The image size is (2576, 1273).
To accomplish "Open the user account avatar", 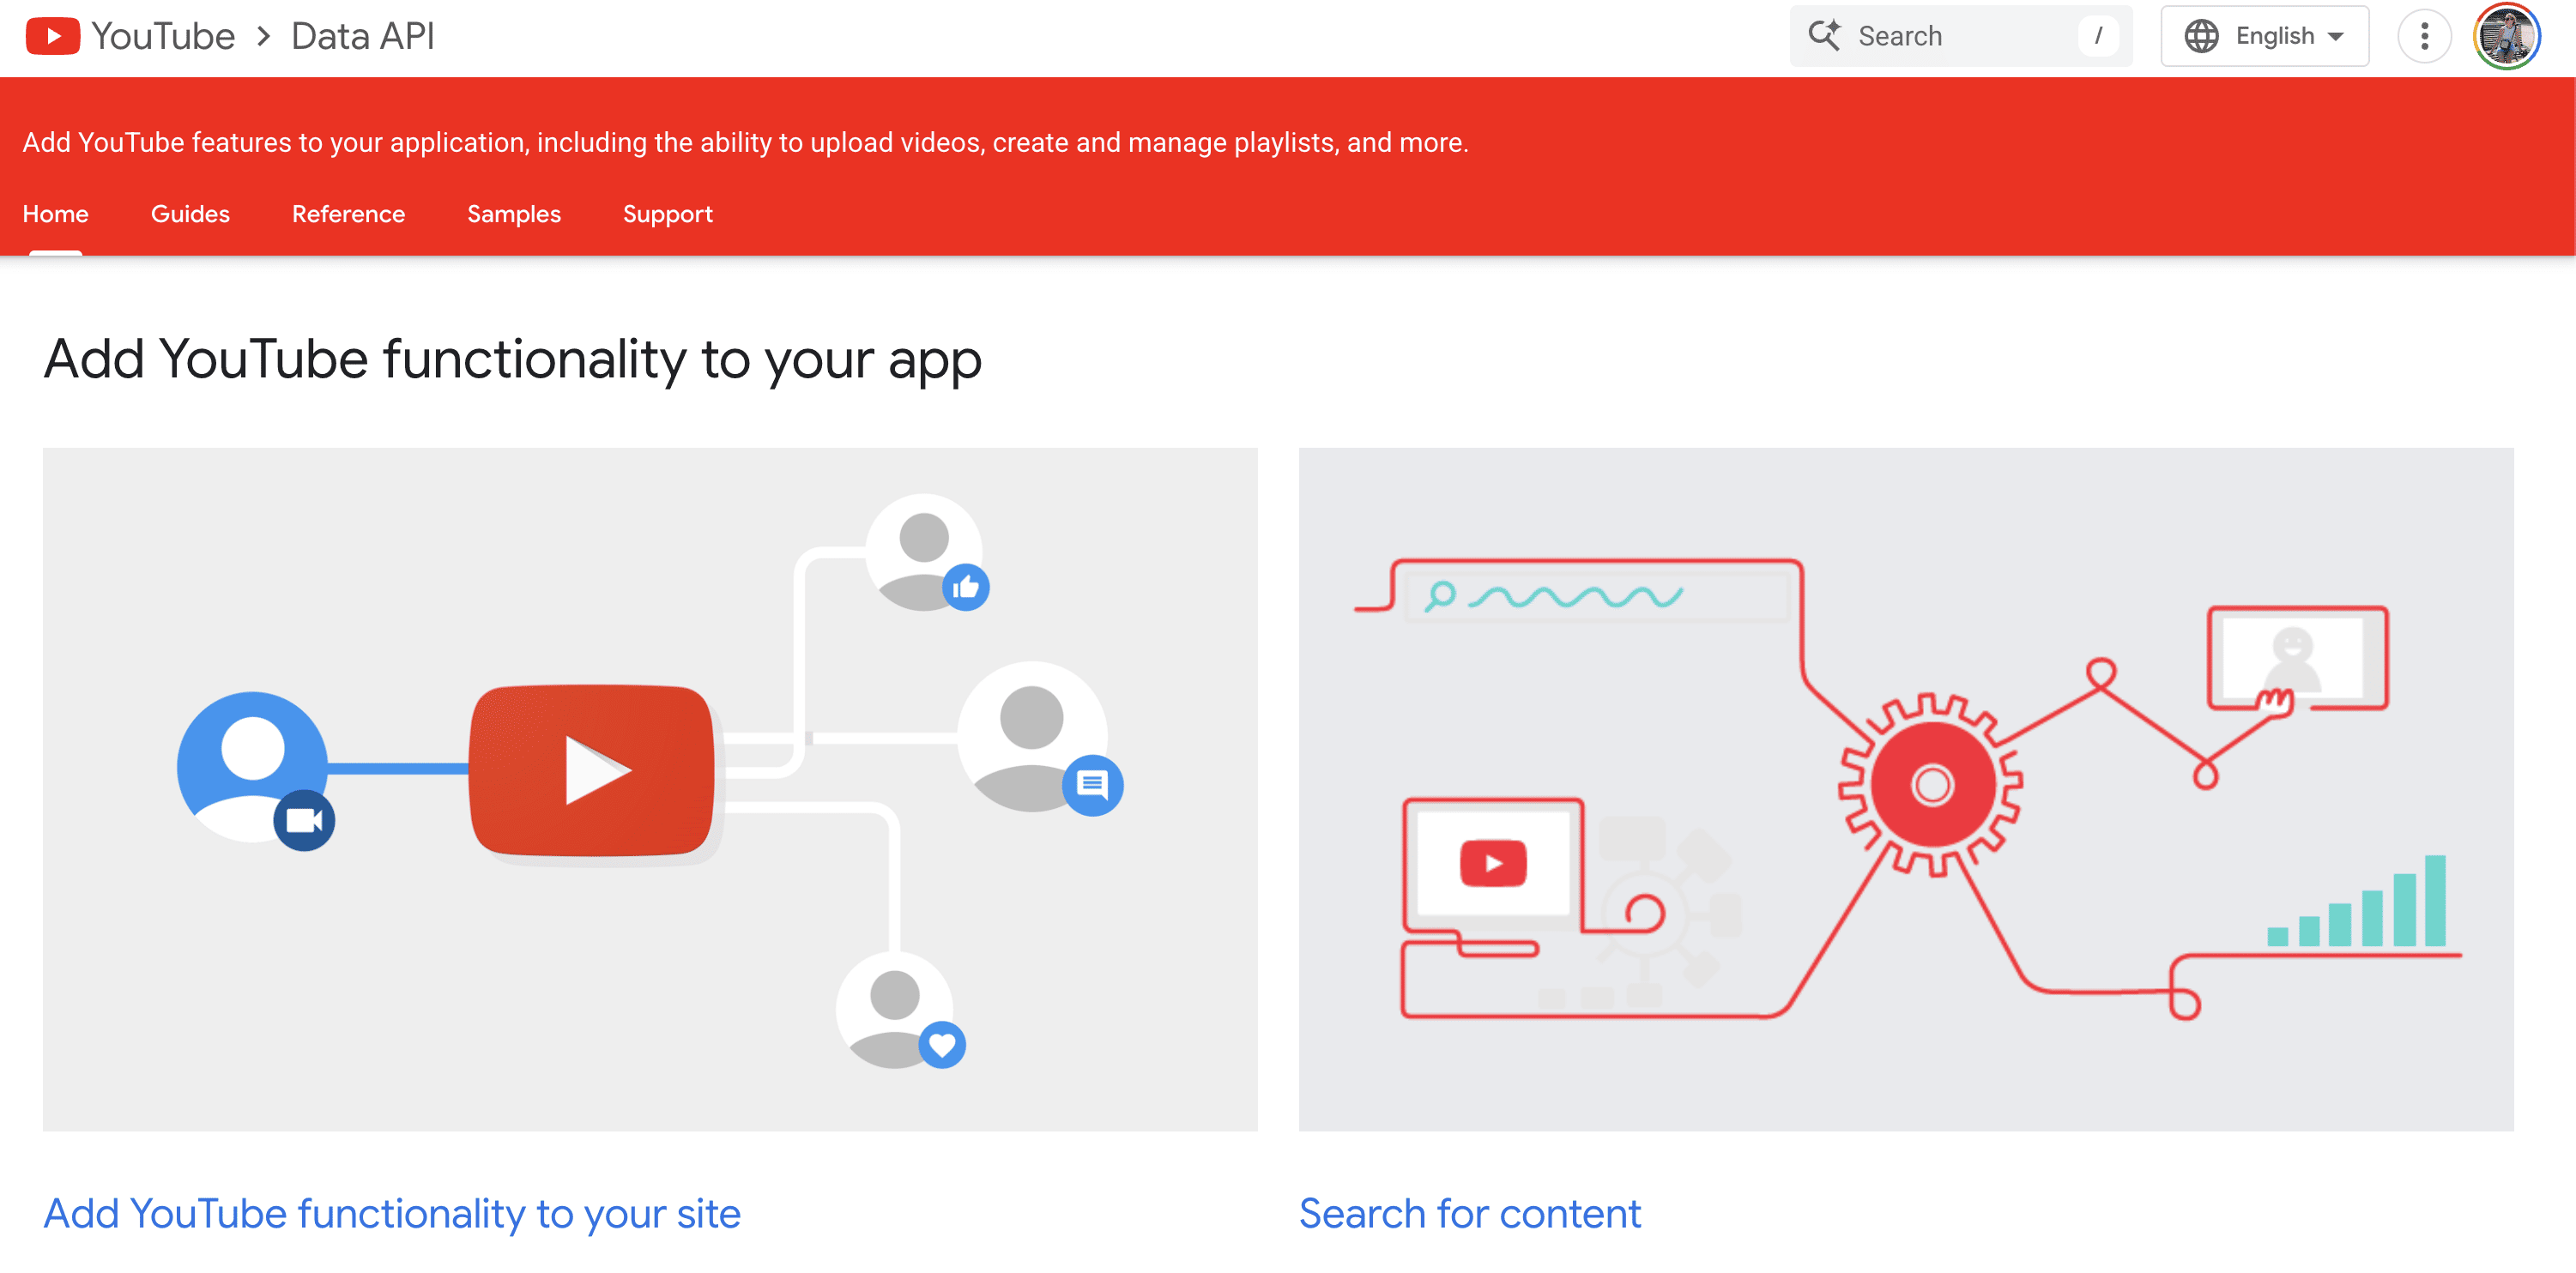I will coord(2506,36).
